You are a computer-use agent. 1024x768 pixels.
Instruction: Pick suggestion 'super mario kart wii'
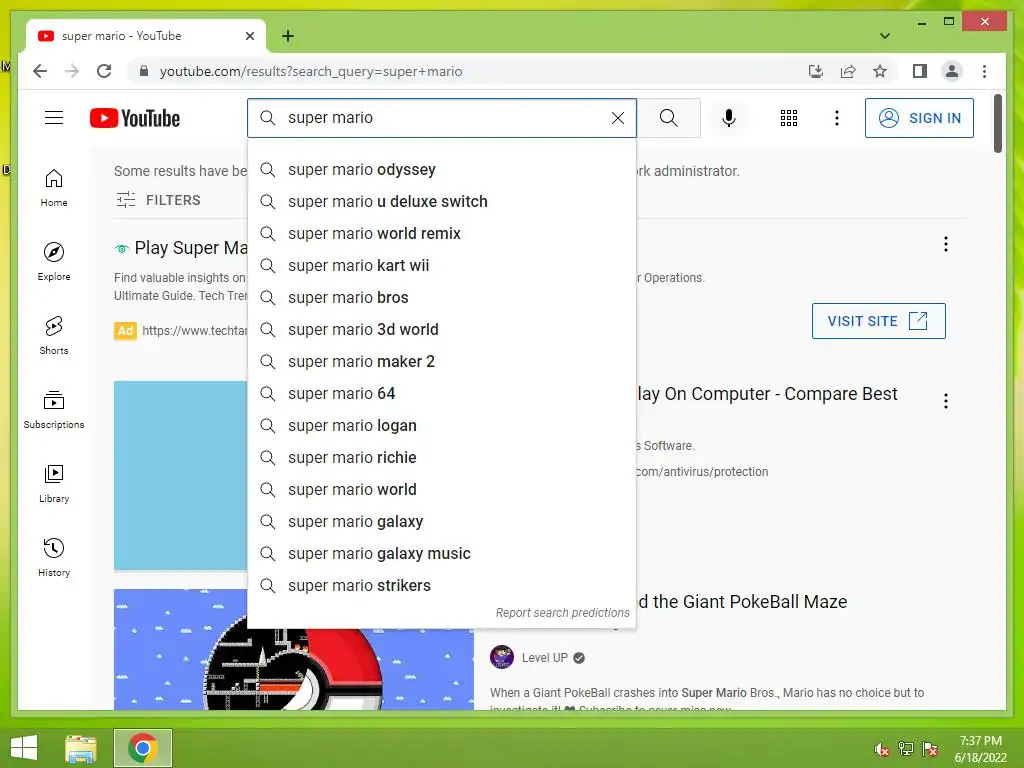(441, 266)
